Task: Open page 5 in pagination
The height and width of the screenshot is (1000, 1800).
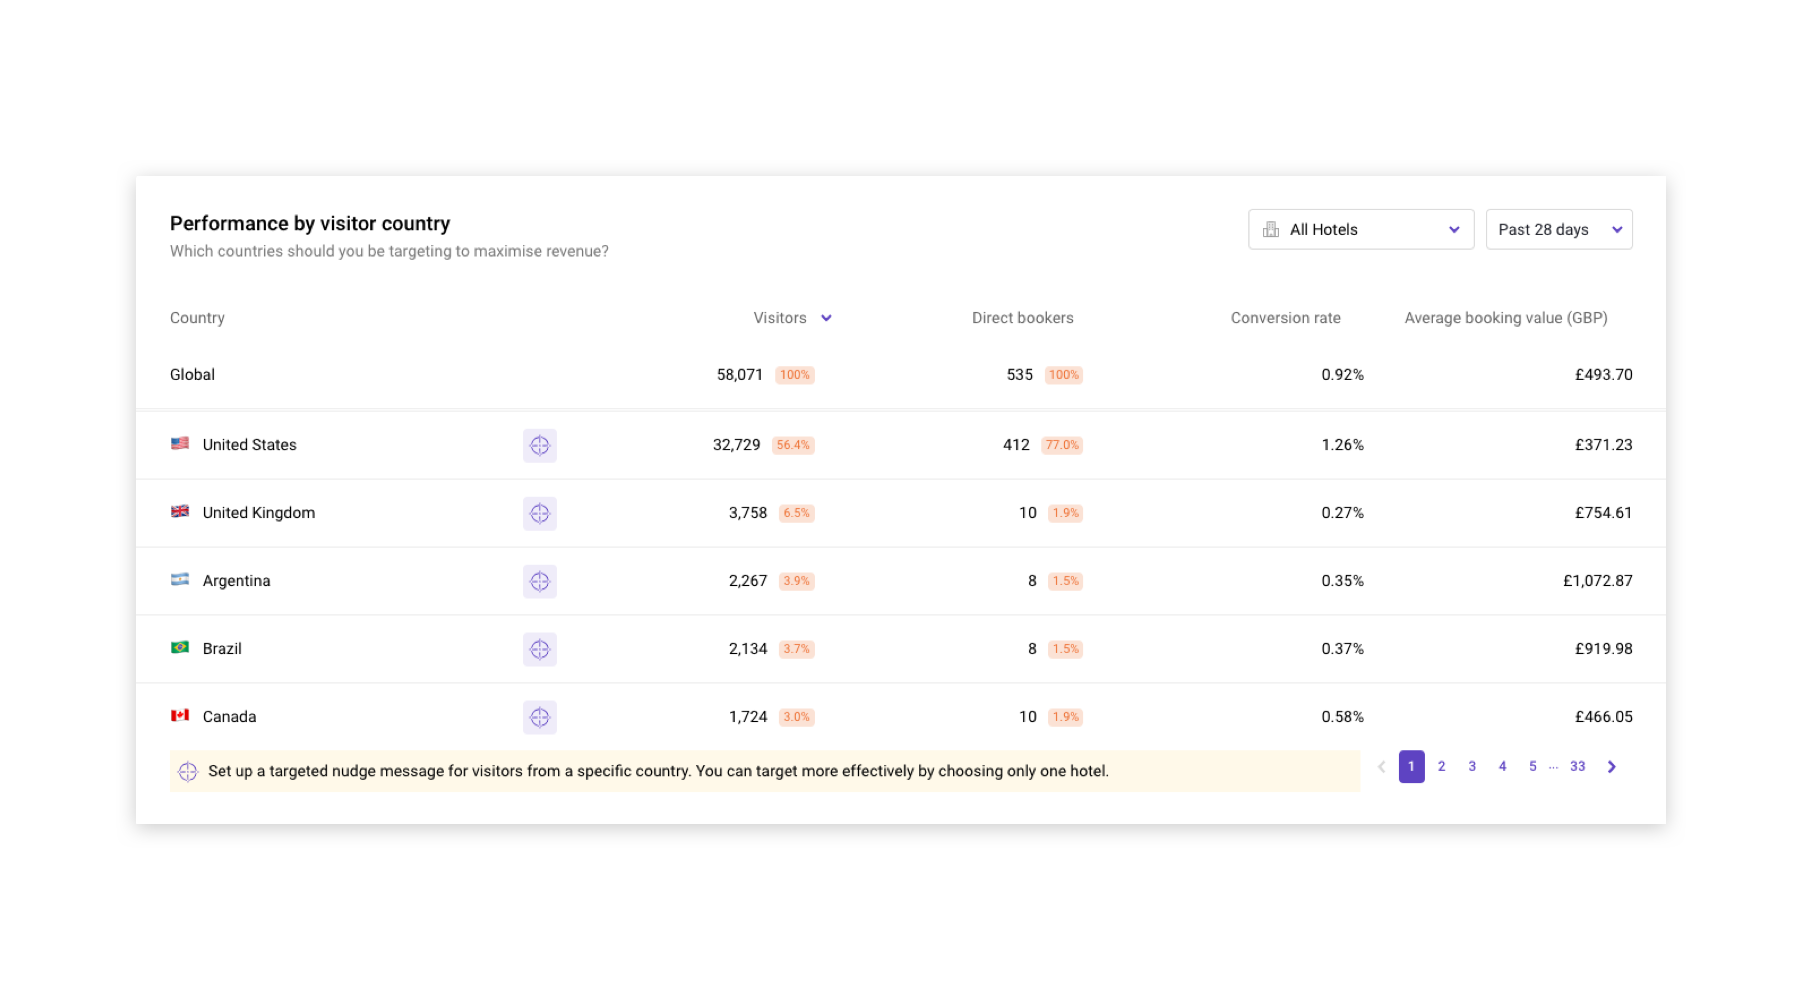Action: (1532, 767)
